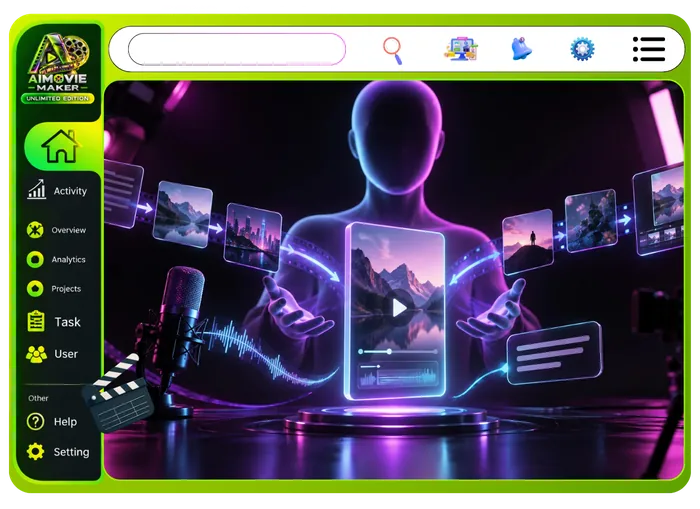Click the Analytics circle icon
Viewport: 700px width, 509px height.
click(35, 259)
